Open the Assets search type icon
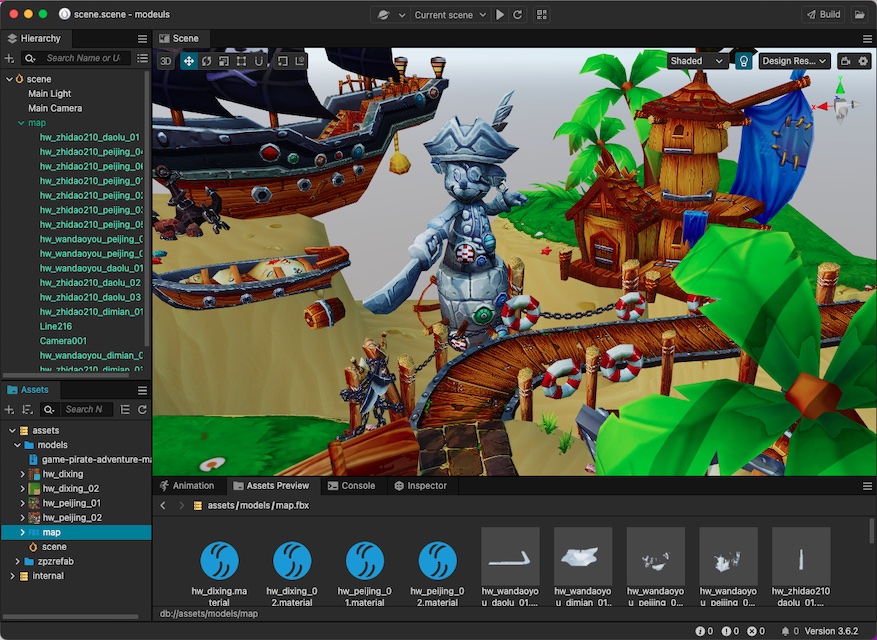Screen dimensions: 877x640 [x=49, y=410]
